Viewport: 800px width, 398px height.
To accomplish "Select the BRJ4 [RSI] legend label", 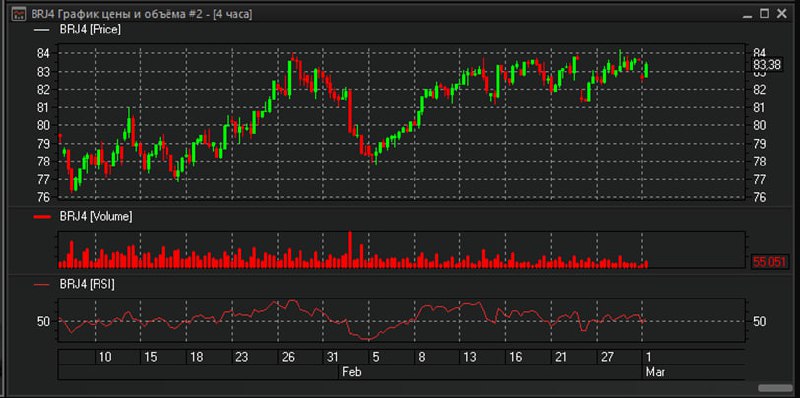I will (87, 285).
